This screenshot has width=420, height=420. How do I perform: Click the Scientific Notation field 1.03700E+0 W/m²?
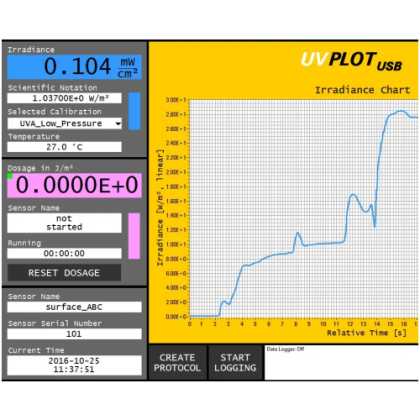coord(65,98)
